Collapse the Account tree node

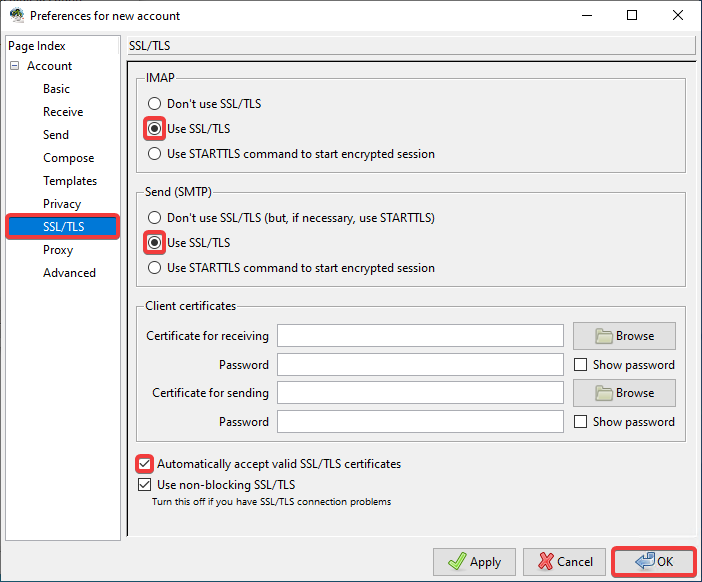click(15, 66)
